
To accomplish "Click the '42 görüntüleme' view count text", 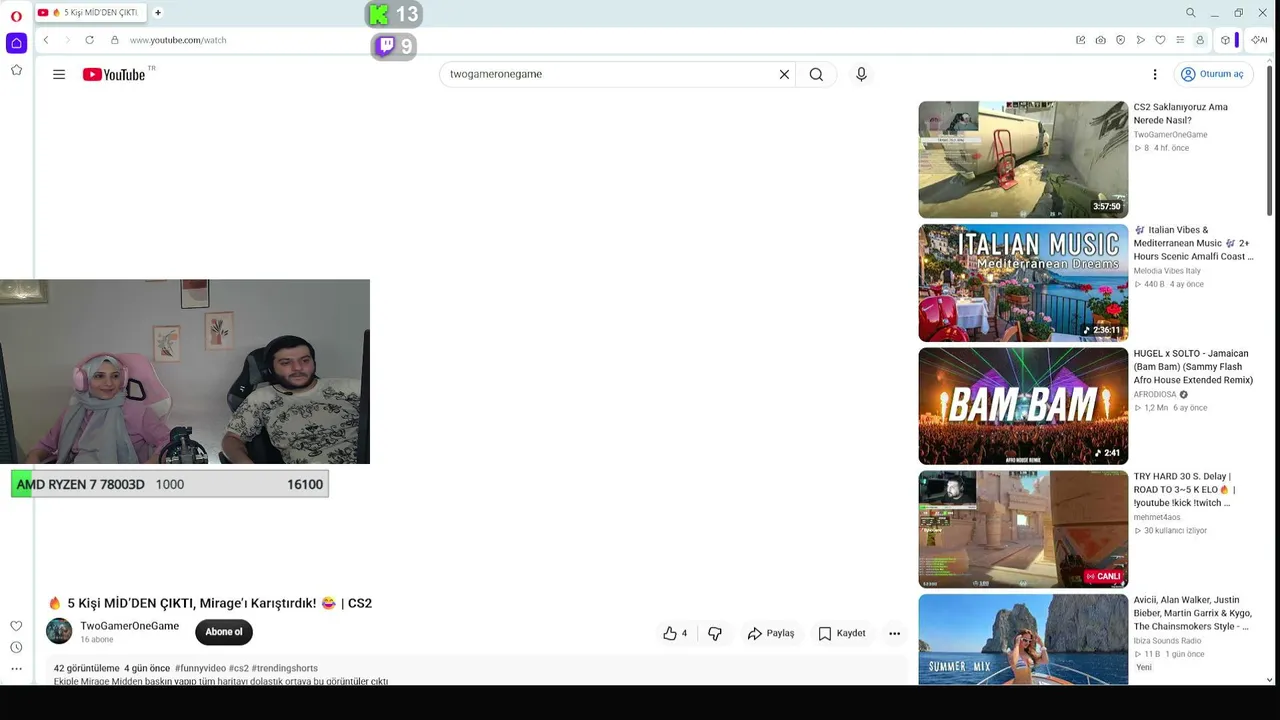I will 87,668.
